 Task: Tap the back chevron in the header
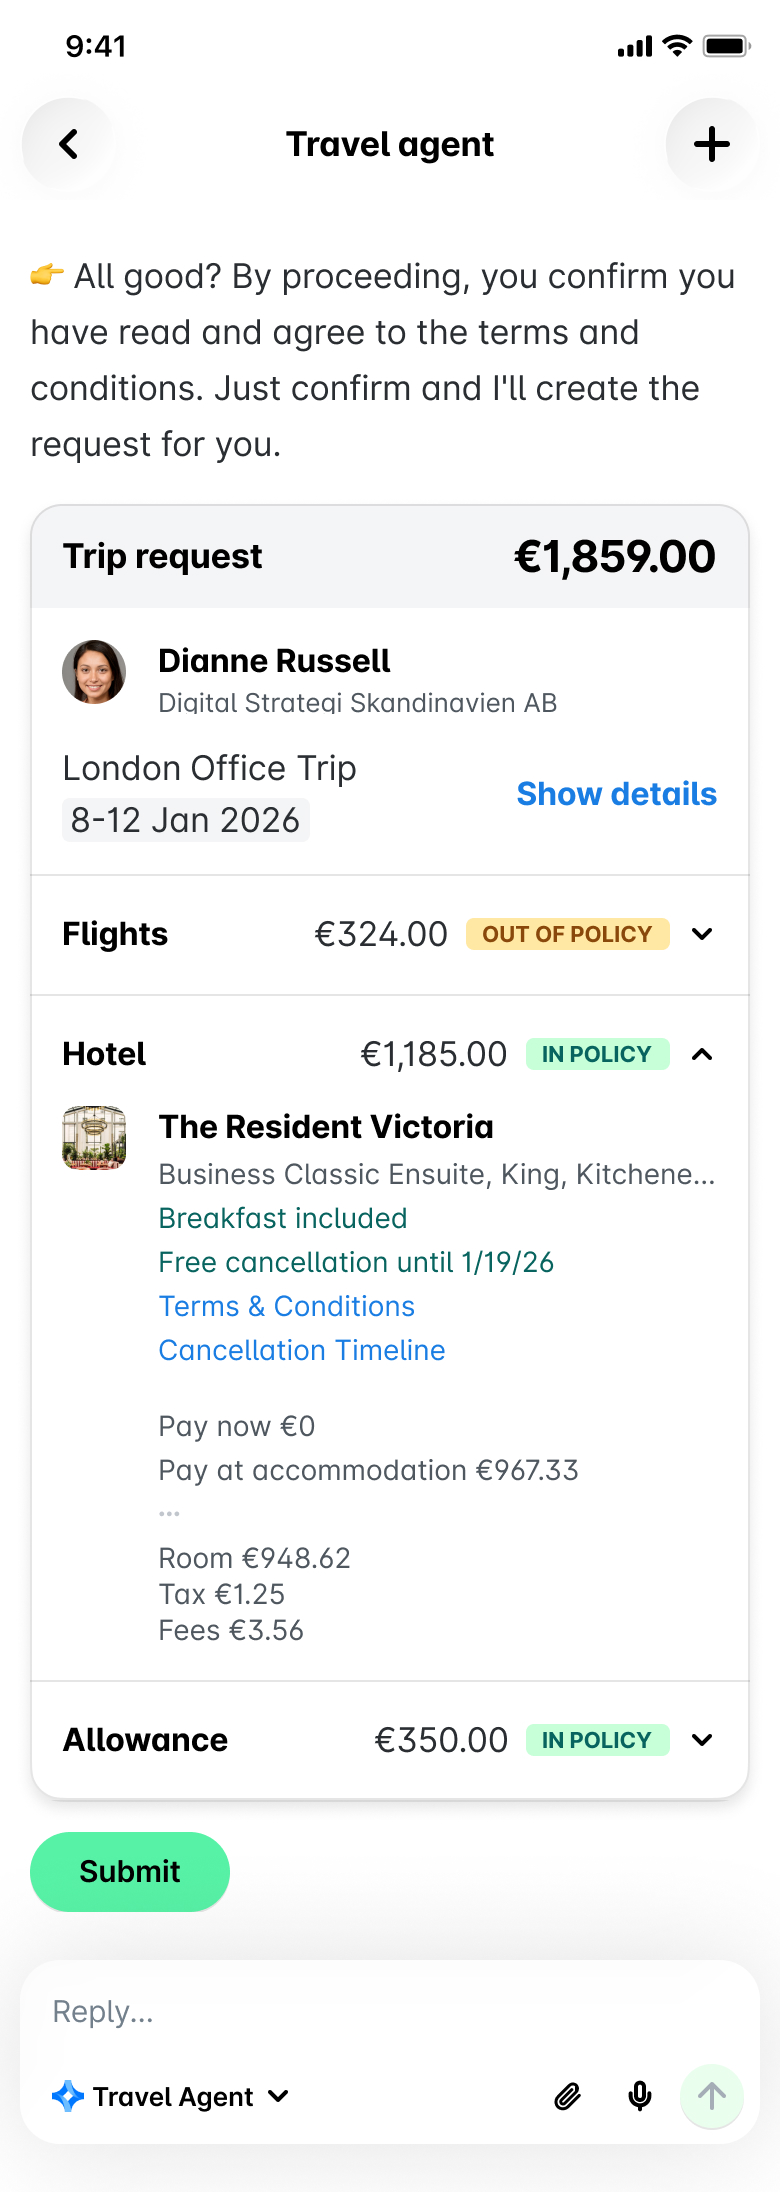click(x=69, y=144)
